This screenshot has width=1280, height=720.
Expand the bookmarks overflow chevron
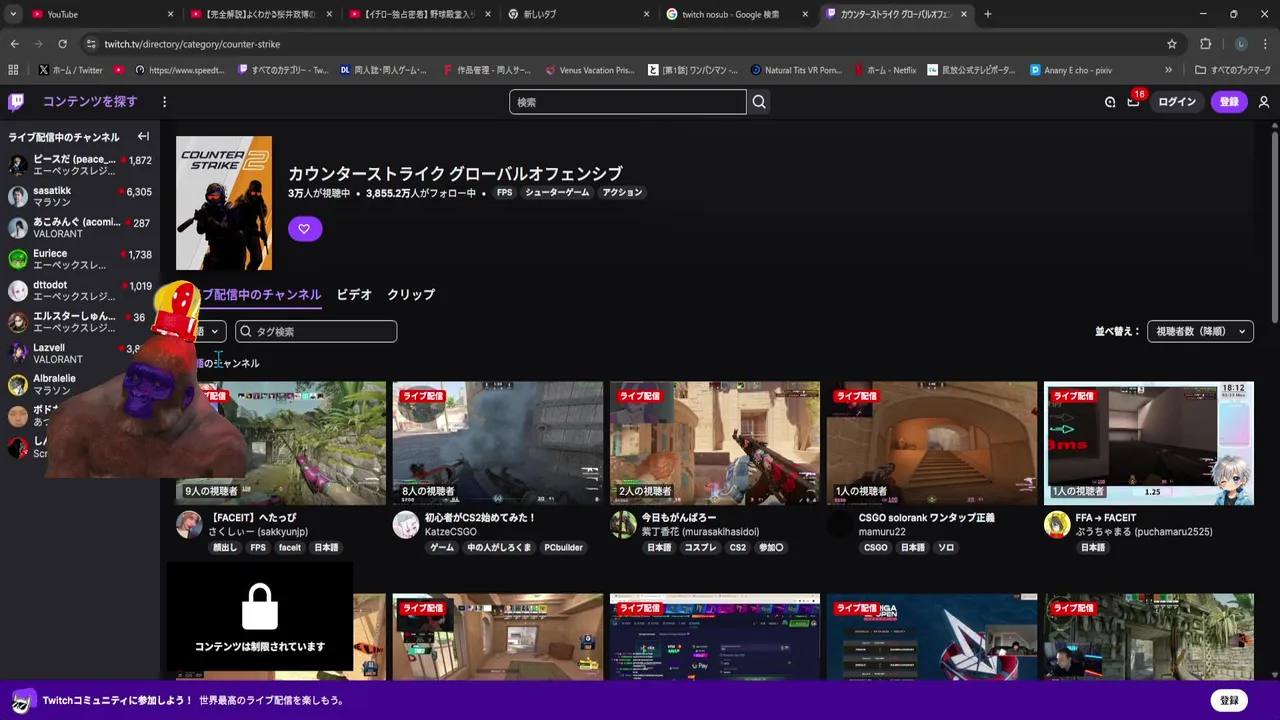pos(1168,70)
